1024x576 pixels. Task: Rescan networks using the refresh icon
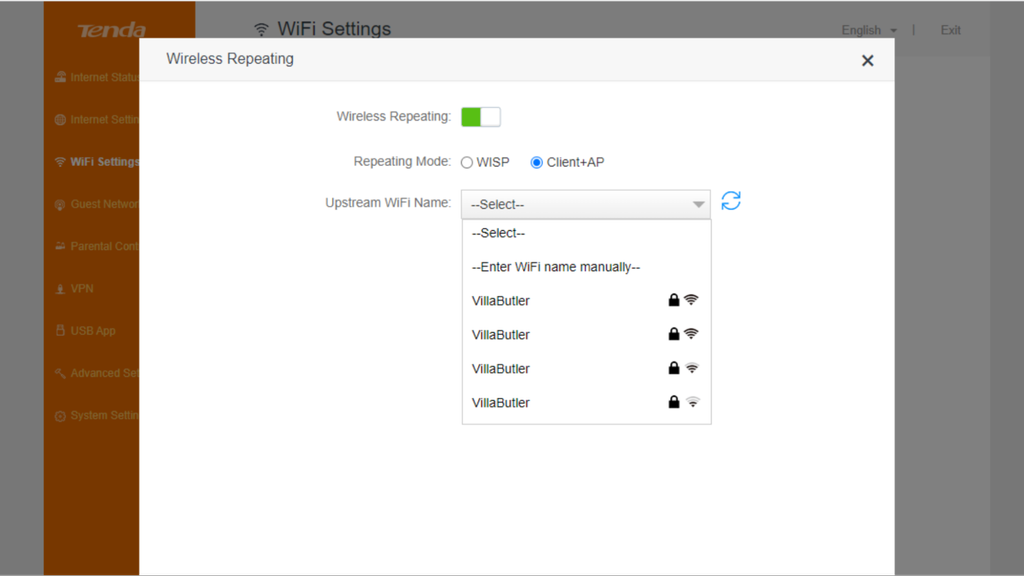point(730,201)
